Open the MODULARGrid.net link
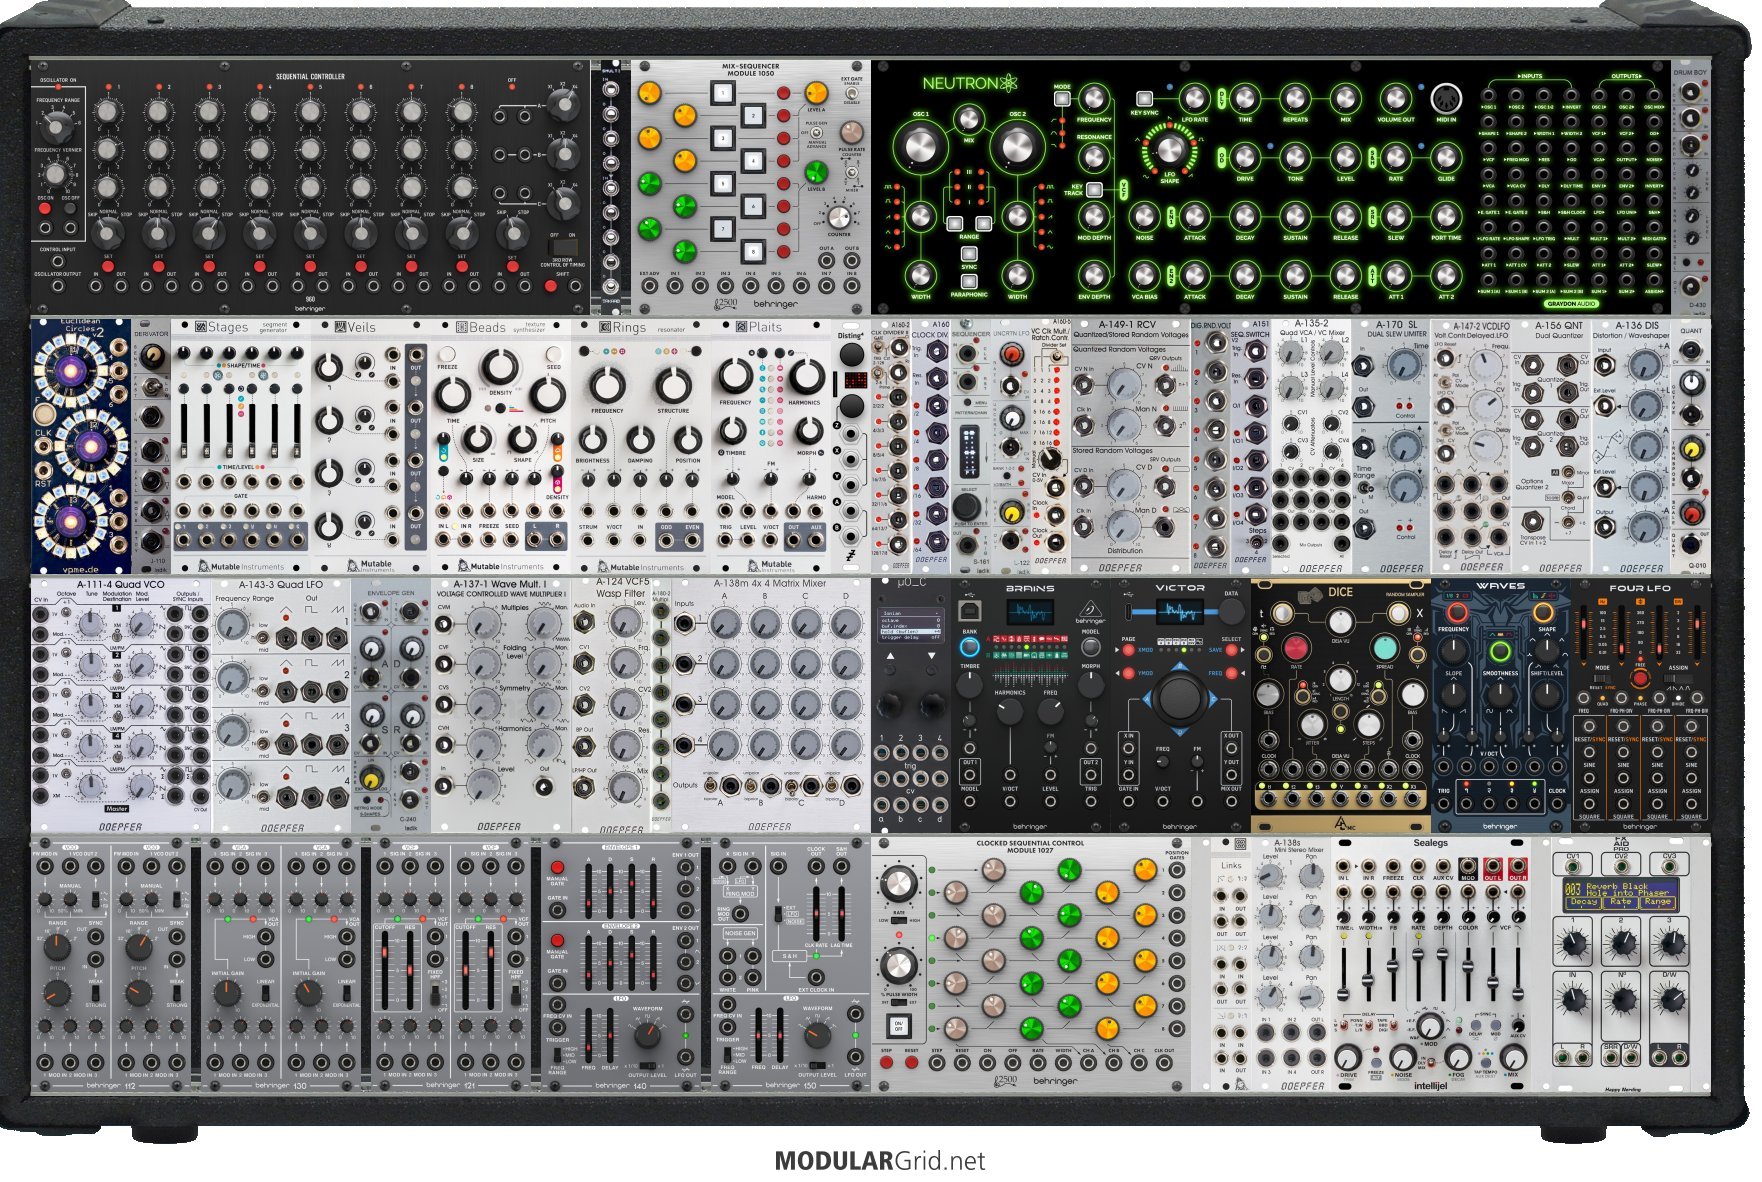Viewport: 1762px width, 1182px height. point(880,1161)
